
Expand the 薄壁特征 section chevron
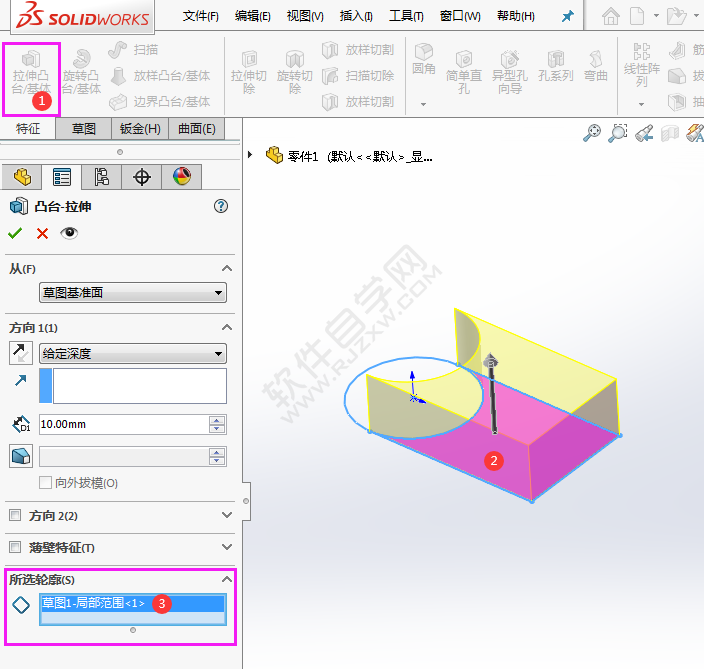[227, 547]
